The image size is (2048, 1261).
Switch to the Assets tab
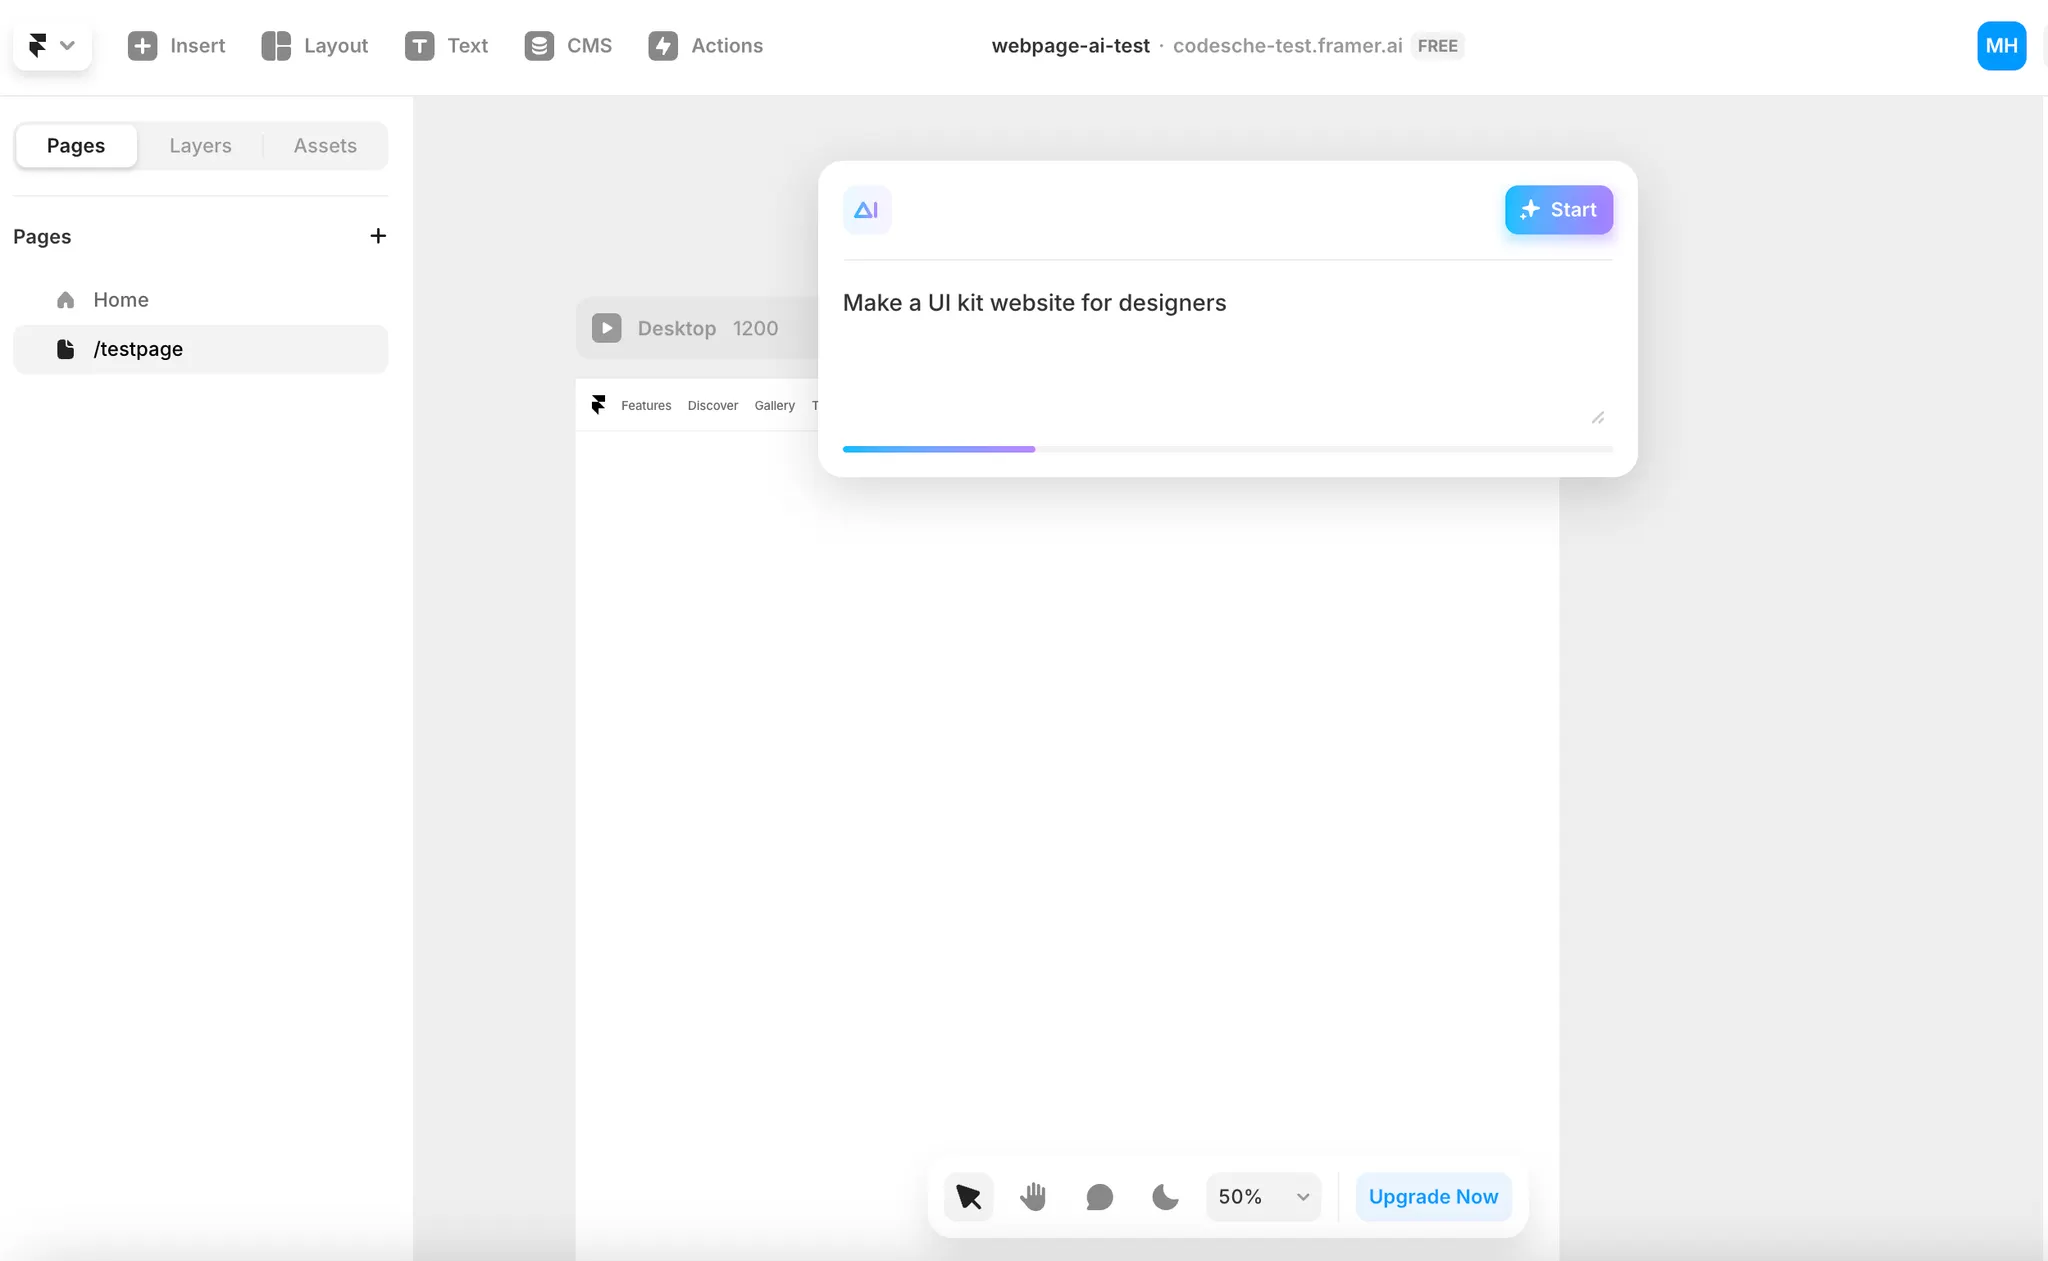click(325, 146)
